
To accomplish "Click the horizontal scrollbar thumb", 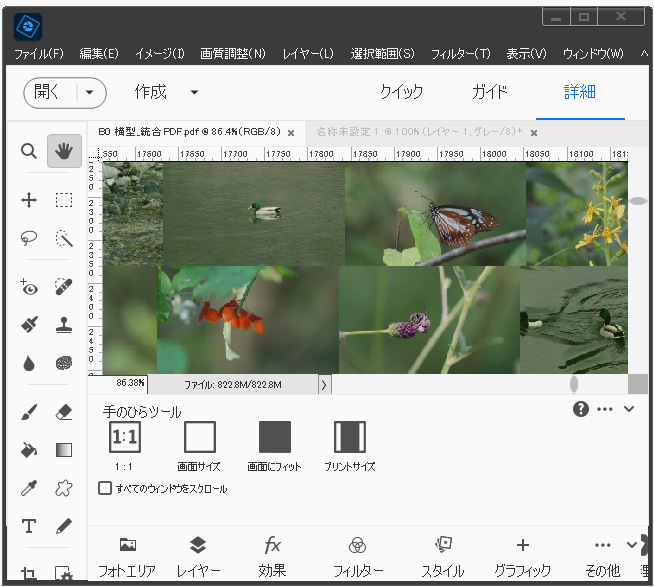I will pyautogui.click(x=574, y=384).
